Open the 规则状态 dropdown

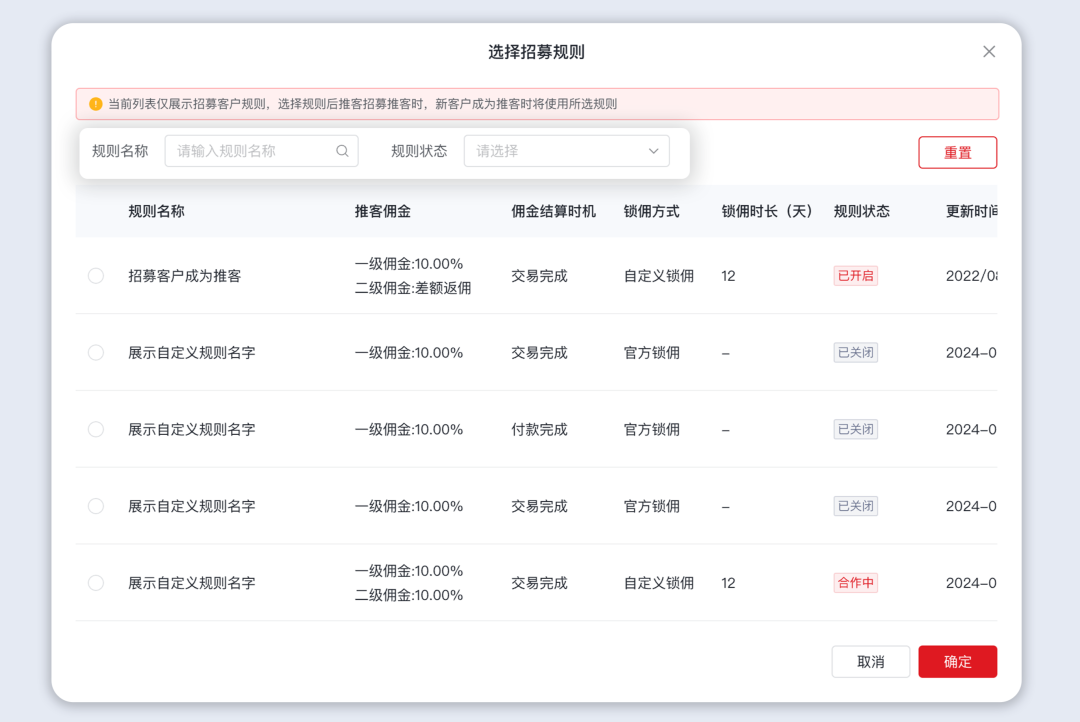click(x=566, y=150)
